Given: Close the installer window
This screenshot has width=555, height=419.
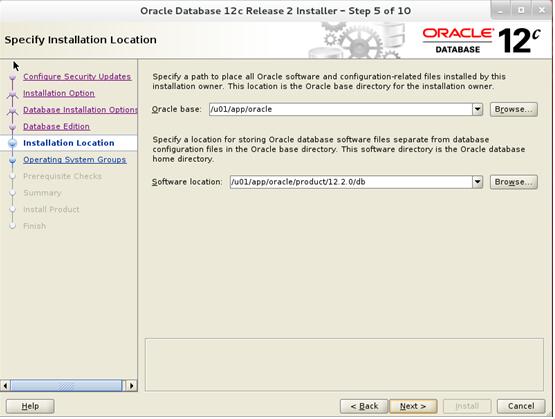Looking at the screenshot, I should (542, 11).
